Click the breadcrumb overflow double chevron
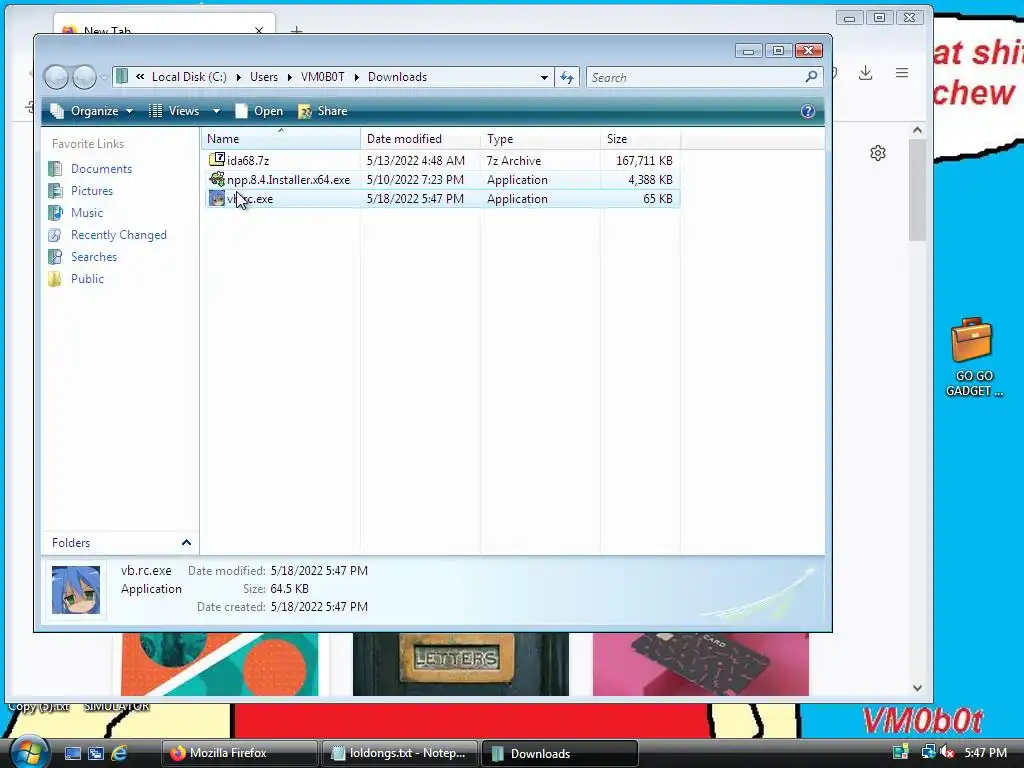This screenshot has height=768, width=1024. [140, 76]
